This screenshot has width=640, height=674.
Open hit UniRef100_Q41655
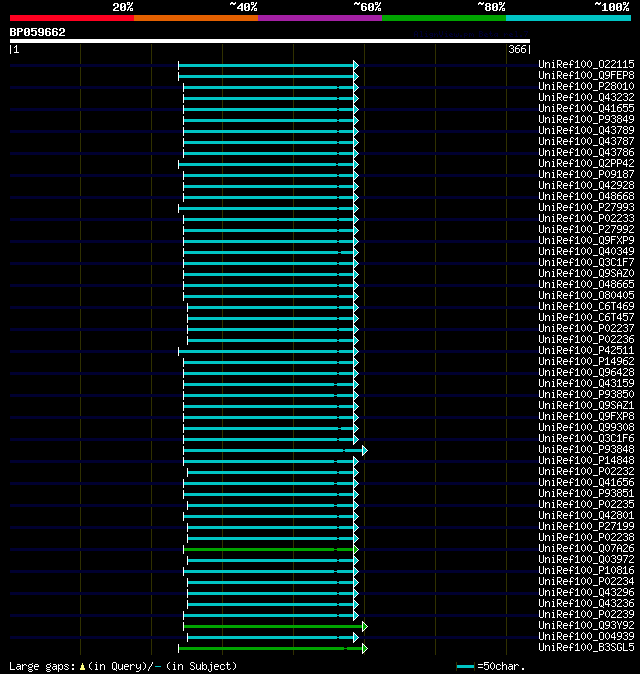click(586, 108)
